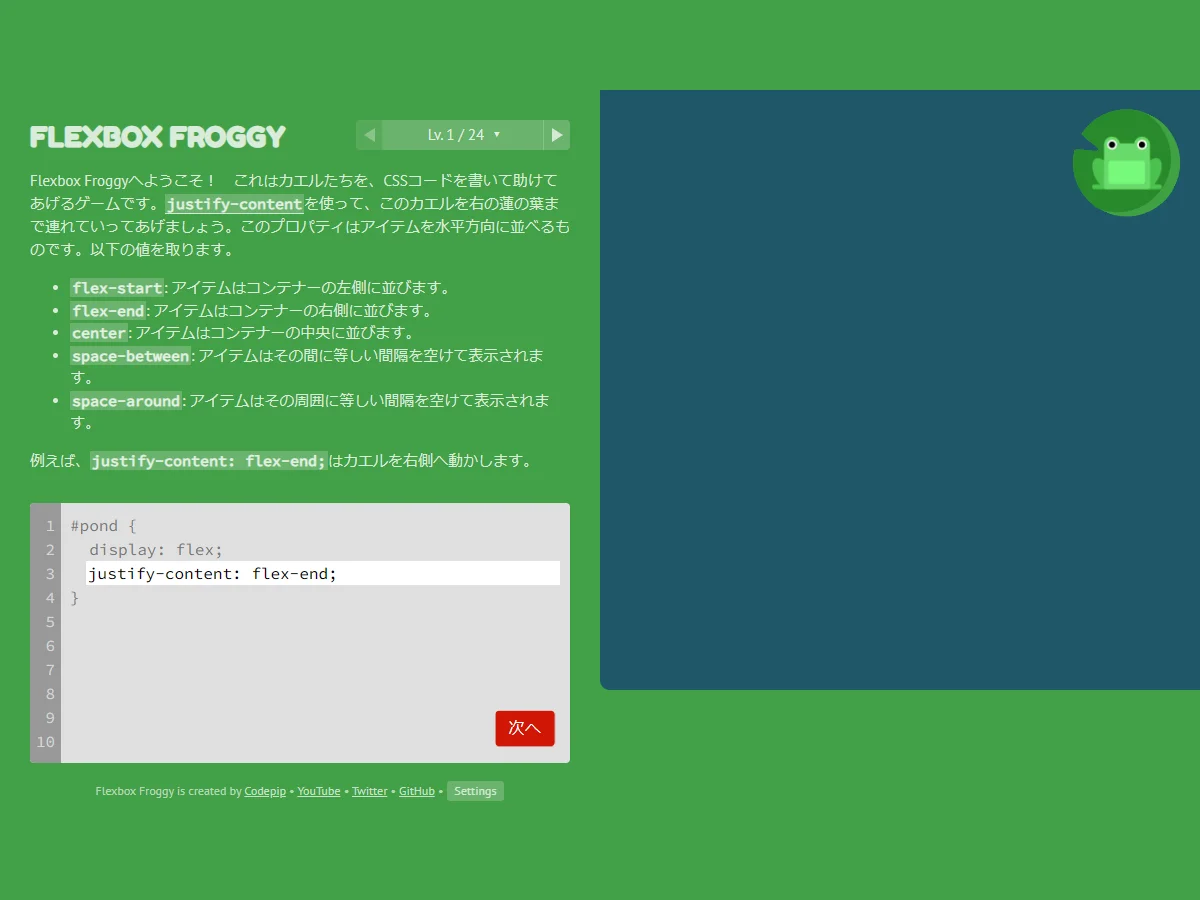Click the flex-end code term in list

point(108,311)
